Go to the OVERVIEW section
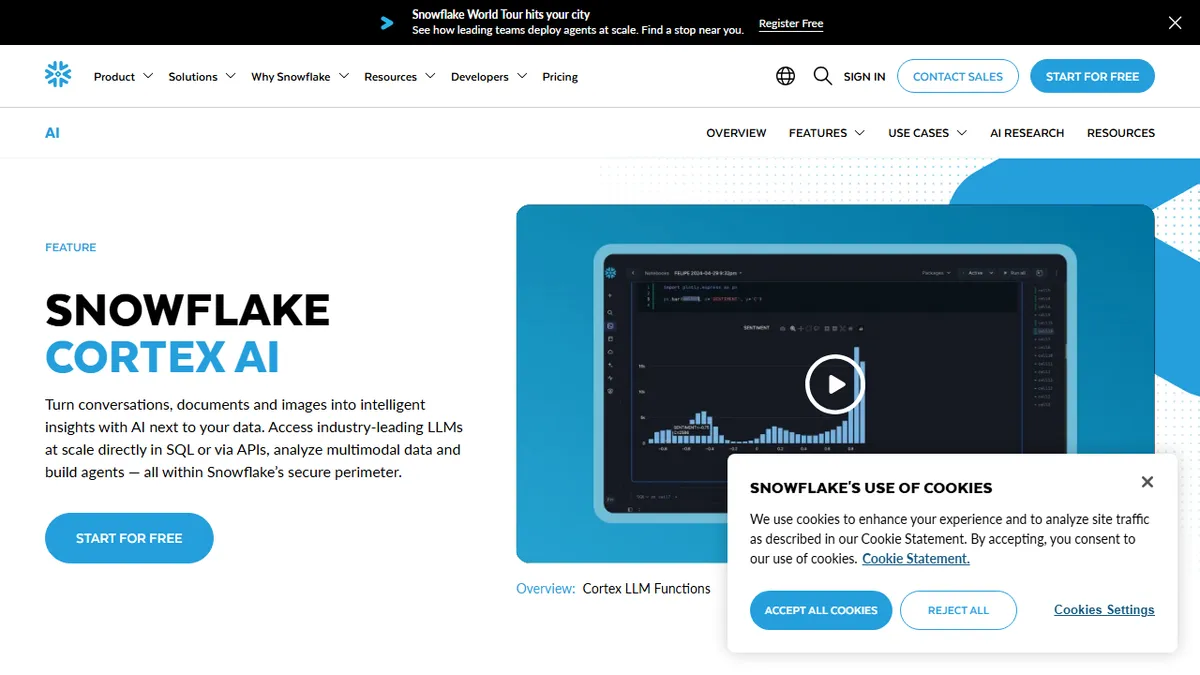The width and height of the screenshot is (1200, 675). (736, 132)
